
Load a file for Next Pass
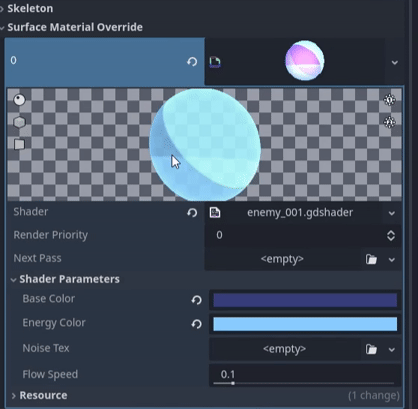[x=371, y=259]
